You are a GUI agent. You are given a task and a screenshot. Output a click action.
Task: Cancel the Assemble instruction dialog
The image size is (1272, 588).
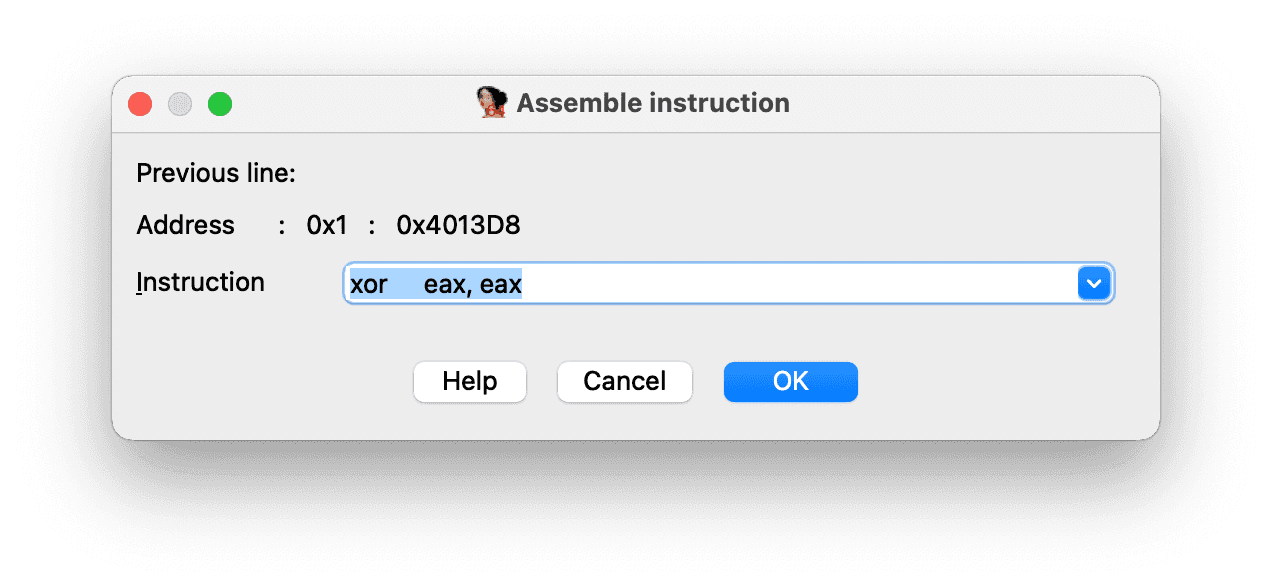click(x=625, y=382)
